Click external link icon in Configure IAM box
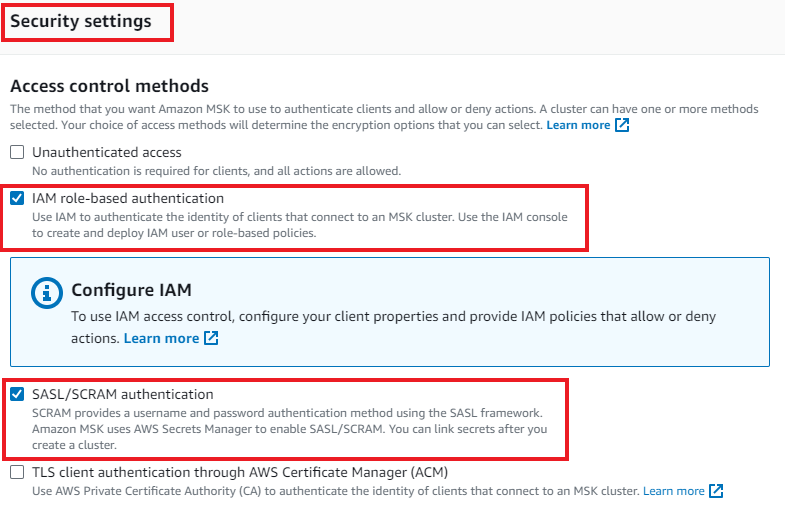This screenshot has height=512, width=785. point(211,338)
